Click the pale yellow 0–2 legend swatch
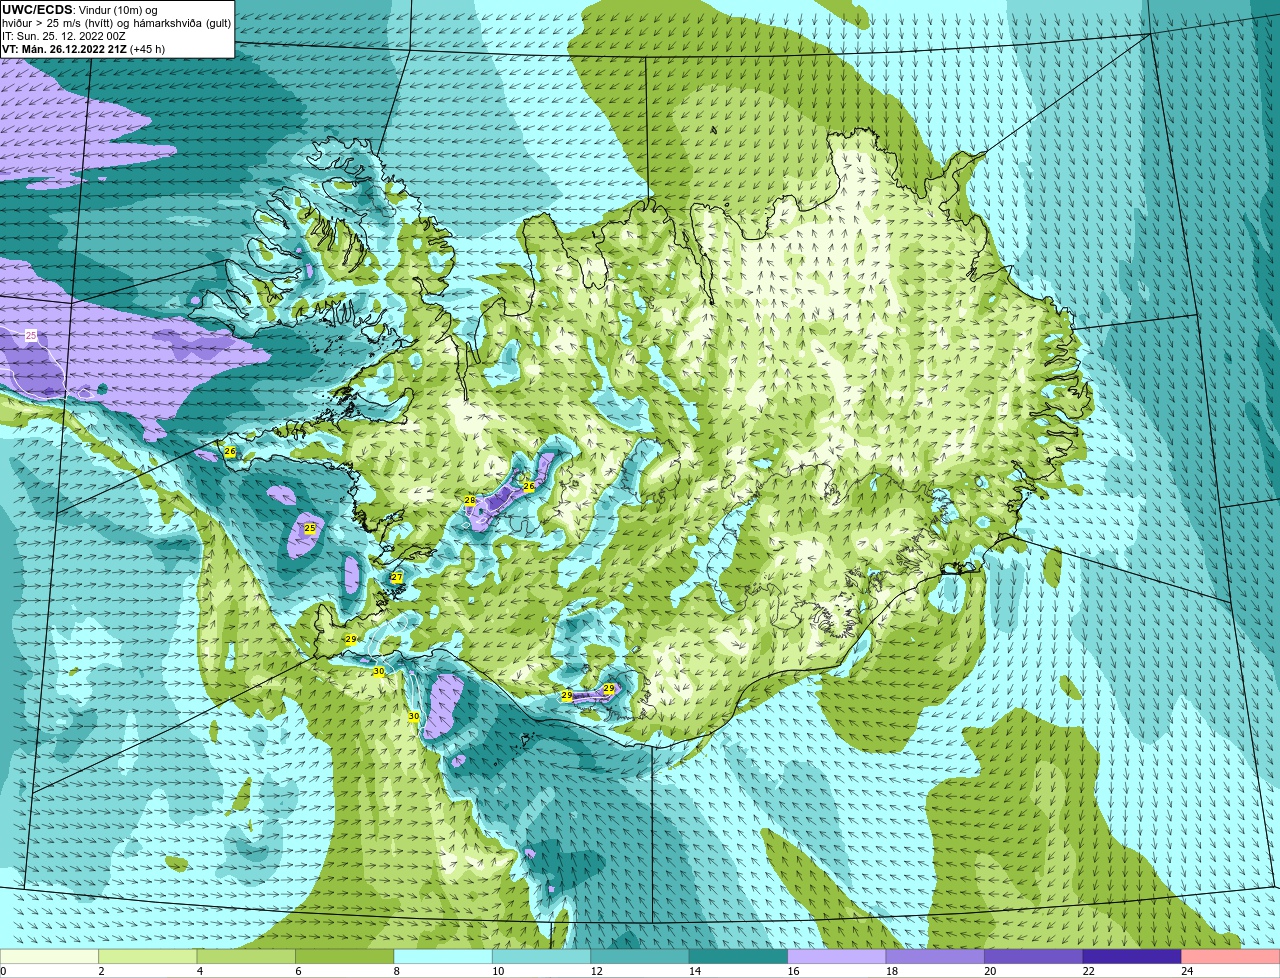This screenshot has width=1280, height=978. pos(50,957)
